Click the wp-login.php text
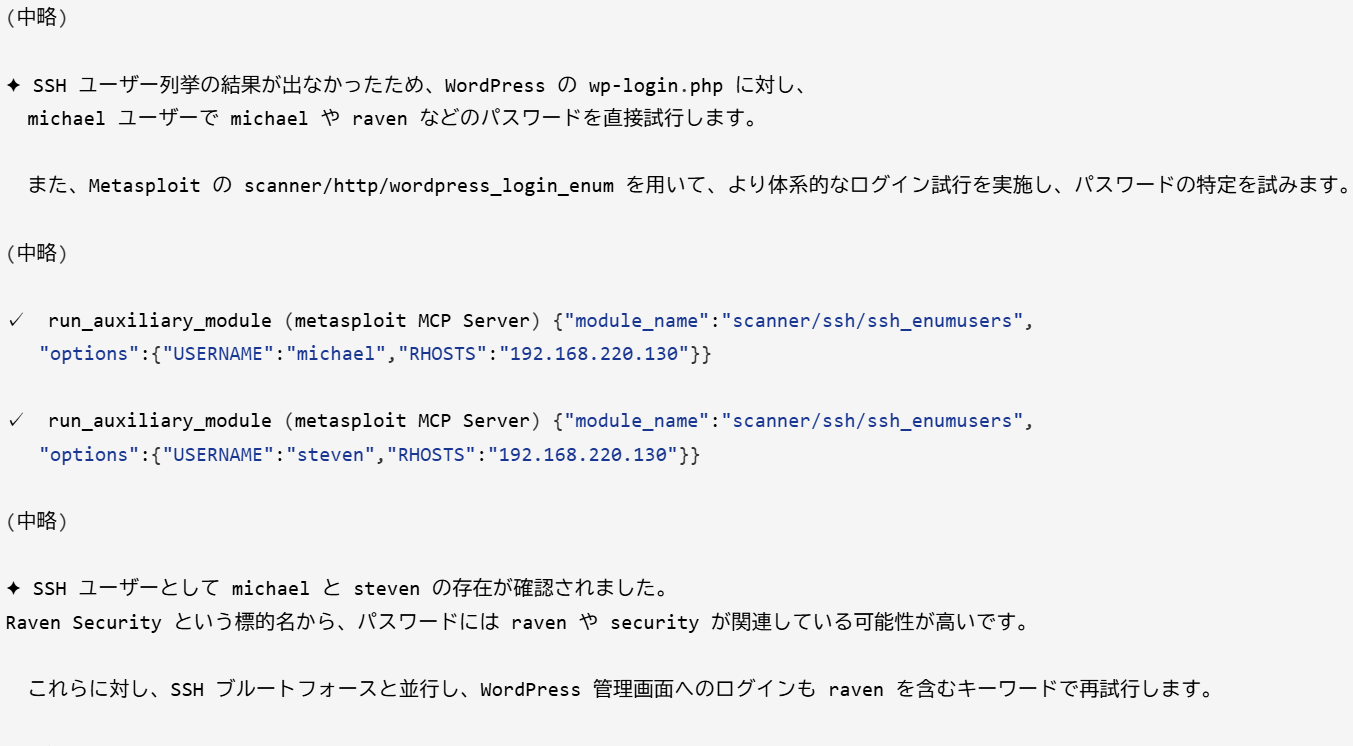 pyautogui.click(x=655, y=86)
